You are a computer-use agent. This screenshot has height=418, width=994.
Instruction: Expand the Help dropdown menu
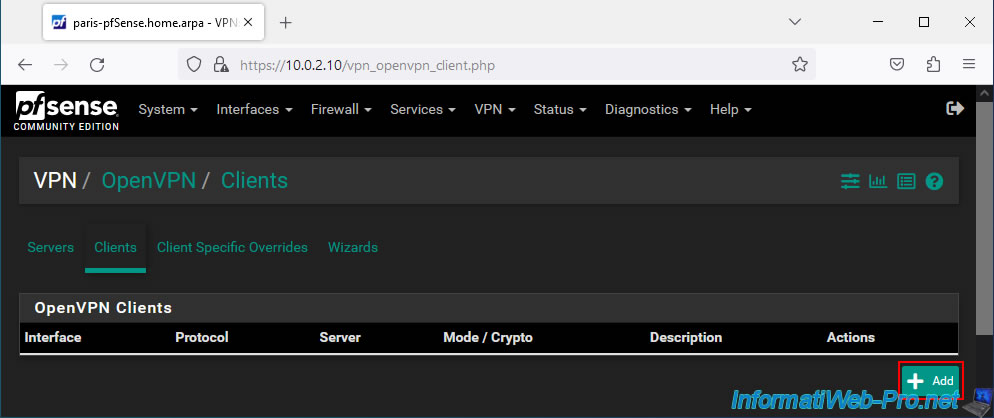click(x=731, y=109)
